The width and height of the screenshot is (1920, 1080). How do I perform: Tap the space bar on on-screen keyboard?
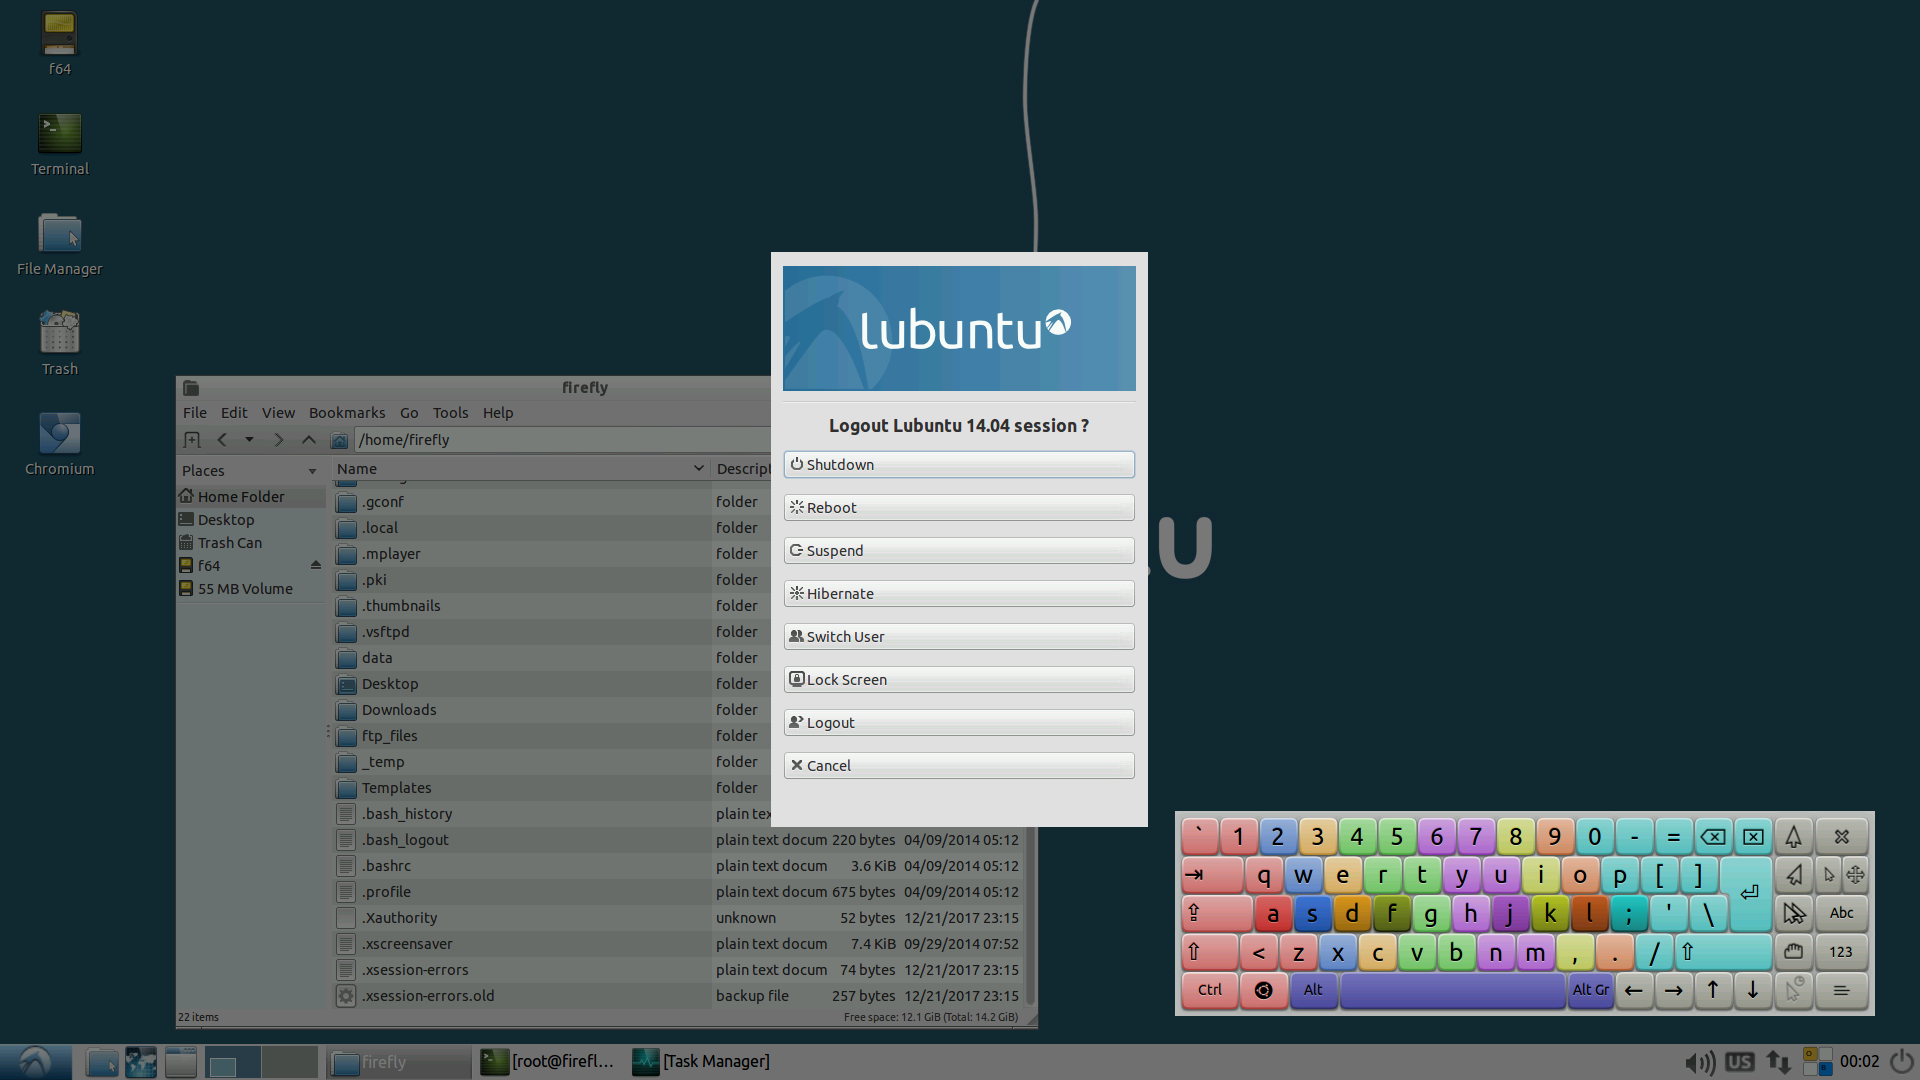coord(1452,990)
